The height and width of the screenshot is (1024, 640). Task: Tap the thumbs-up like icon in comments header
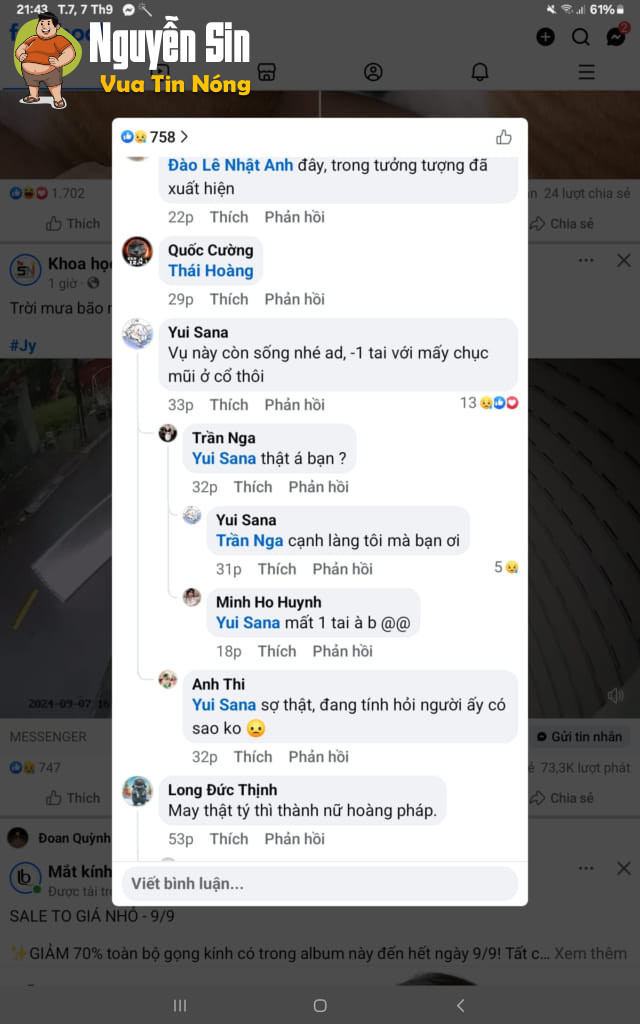tap(504, 136)
